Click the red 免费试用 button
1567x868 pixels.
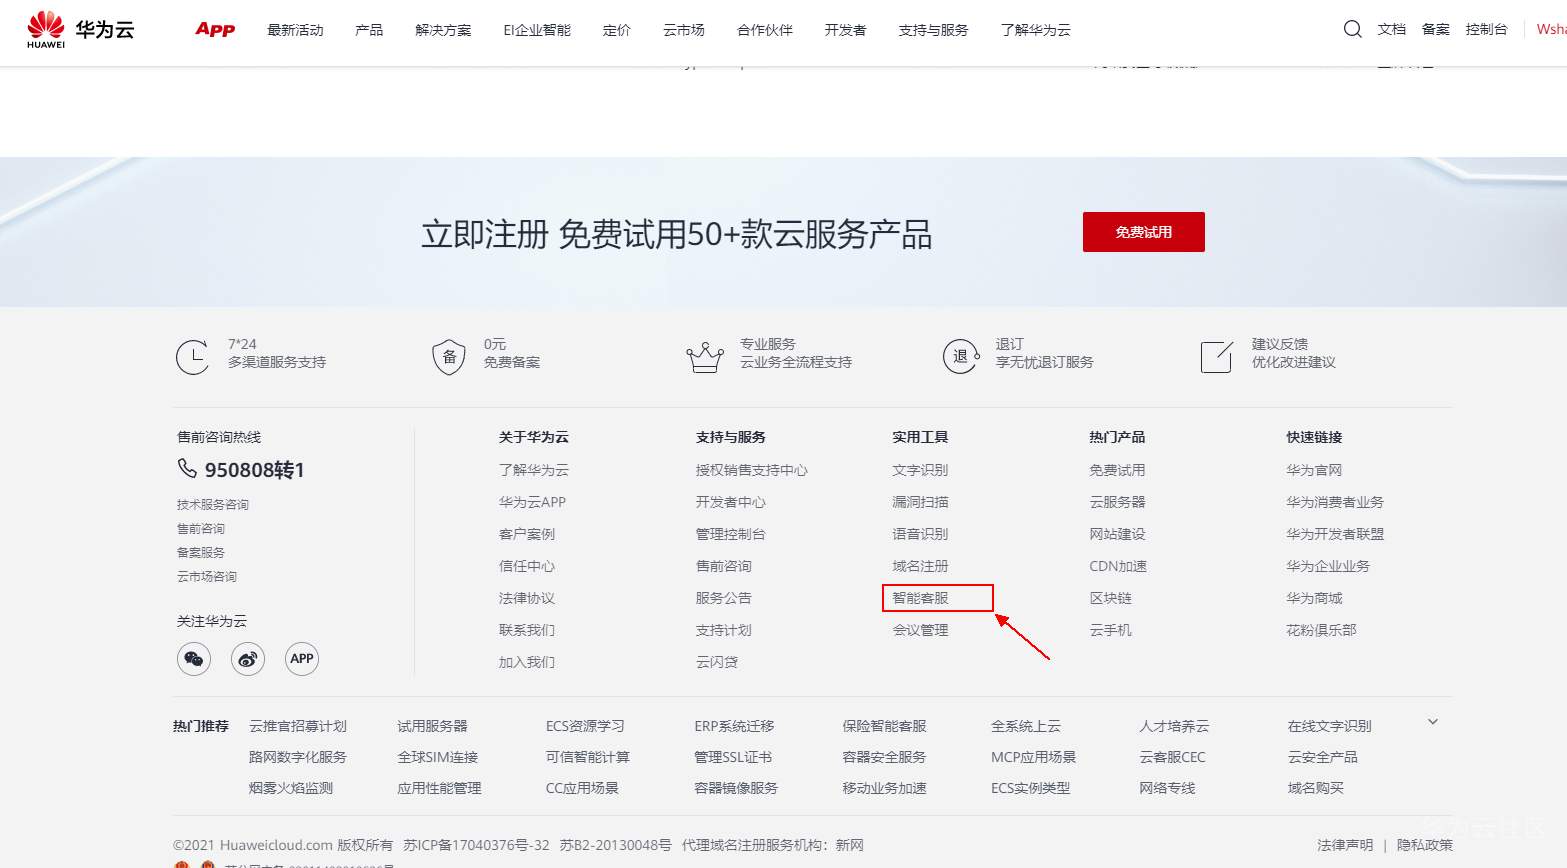pos(1144,232)
